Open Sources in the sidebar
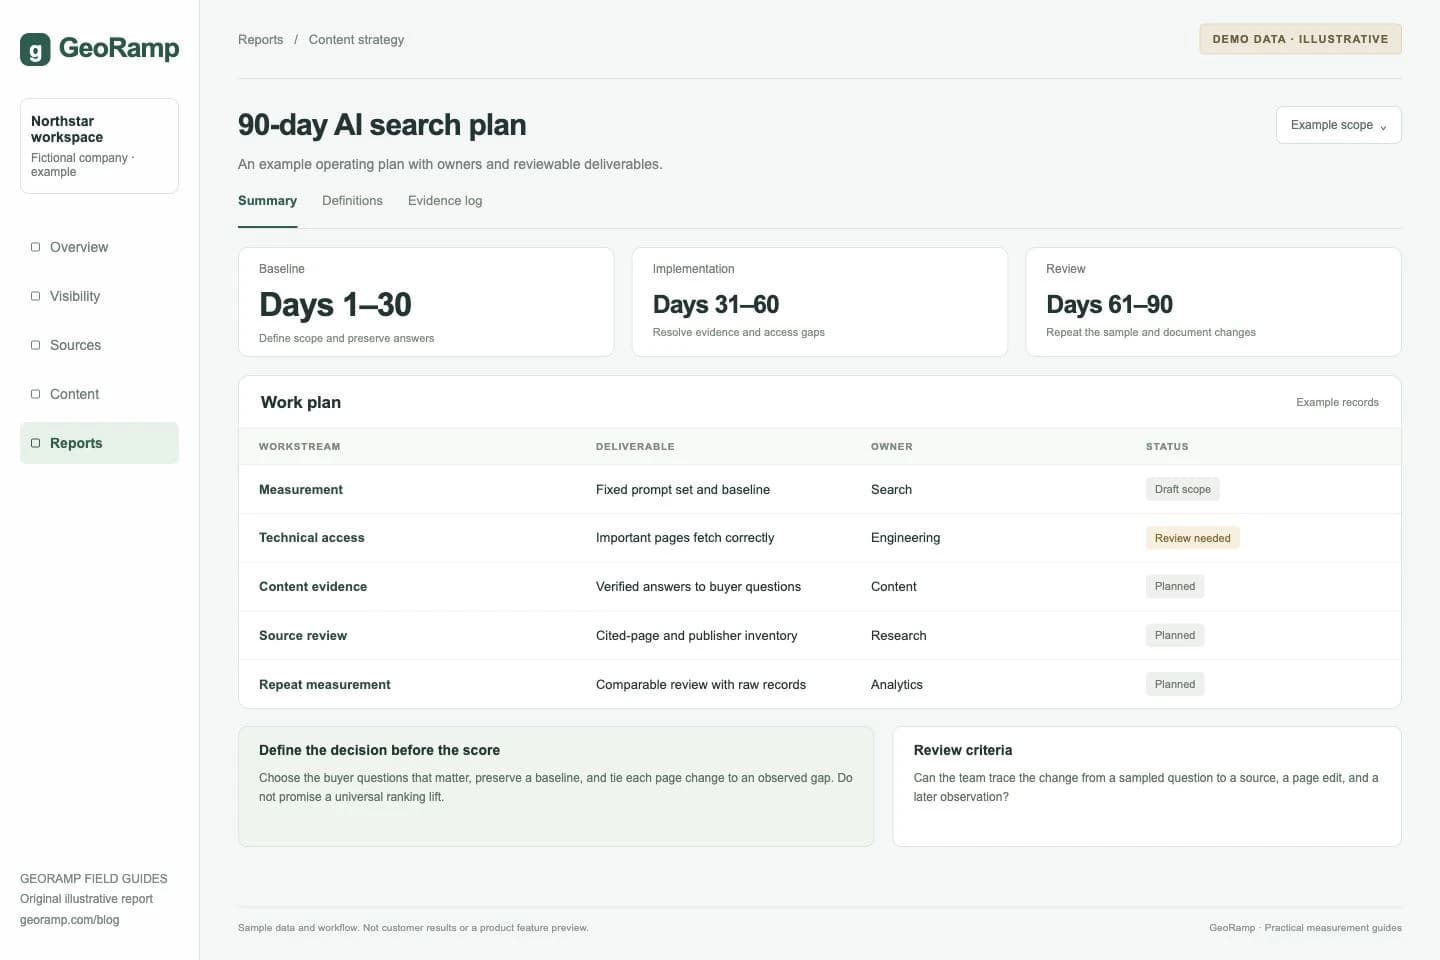Screen dimensions: 1440x960 [x=99, y=345]
